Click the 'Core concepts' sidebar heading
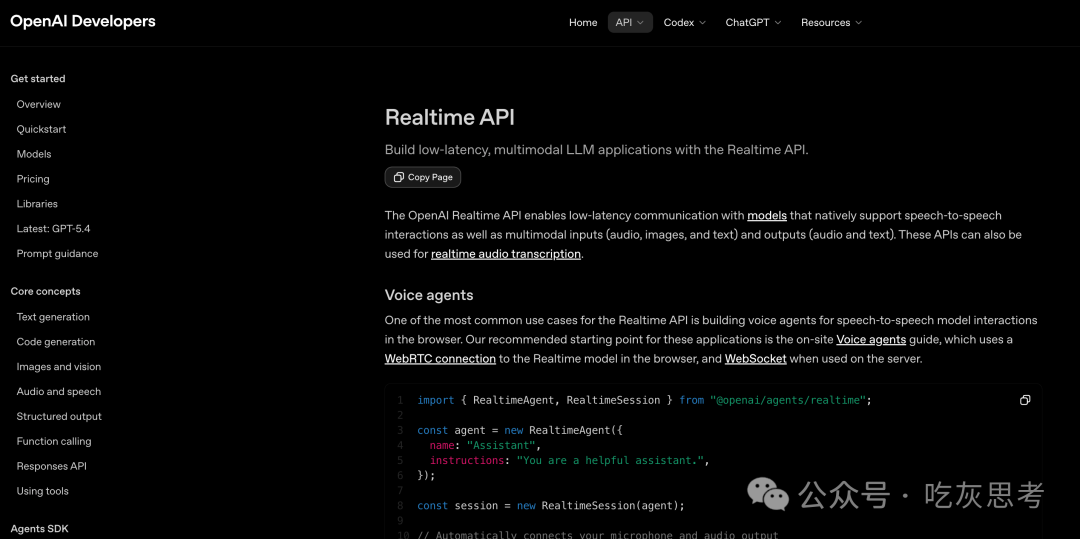 pos(45,291)
